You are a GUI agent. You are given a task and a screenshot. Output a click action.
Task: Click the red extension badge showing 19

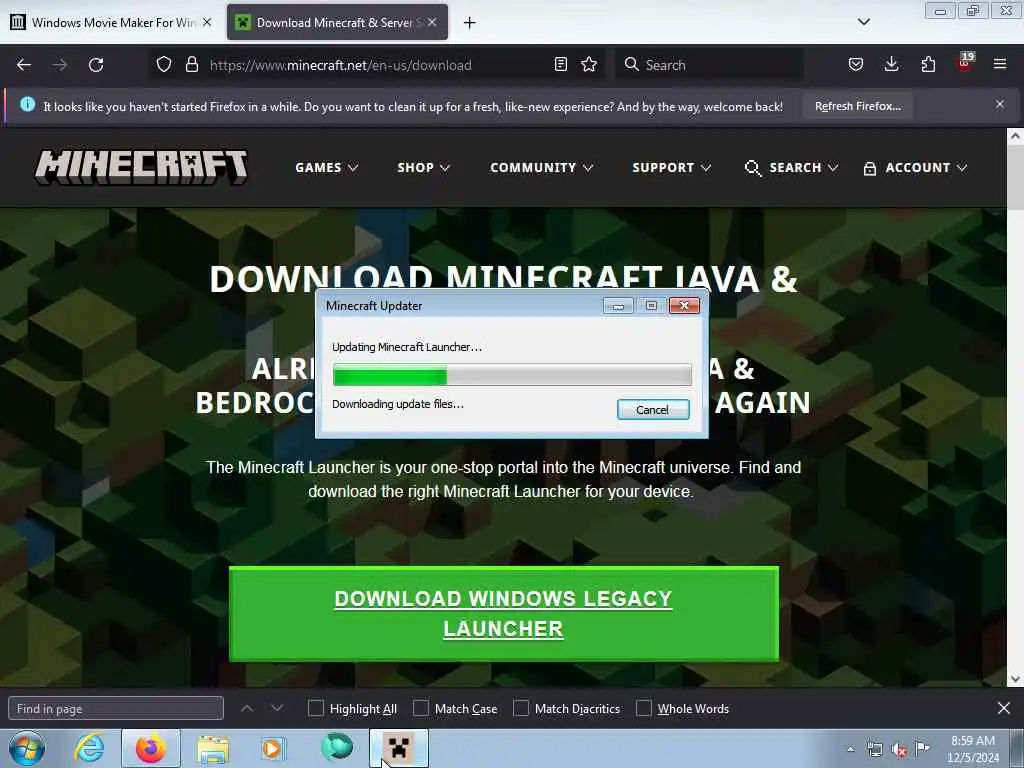pos(965,61)
